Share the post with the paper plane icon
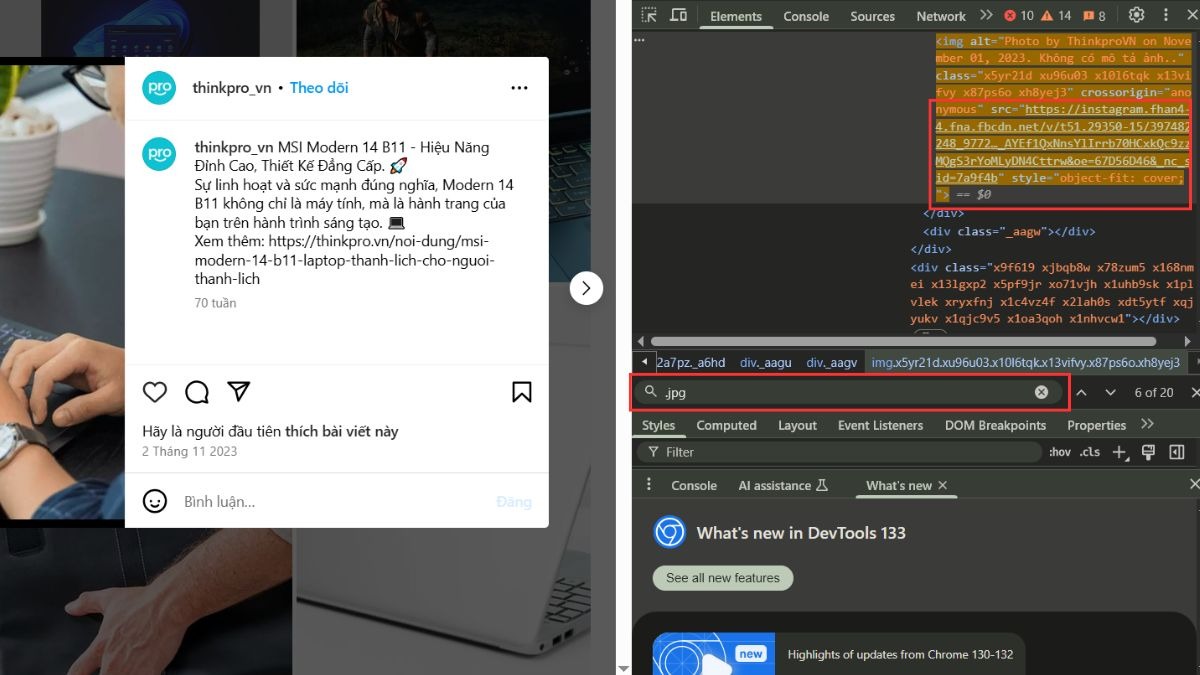The image size is (1200, 675). pyautogui.click(x=238, y=391)
